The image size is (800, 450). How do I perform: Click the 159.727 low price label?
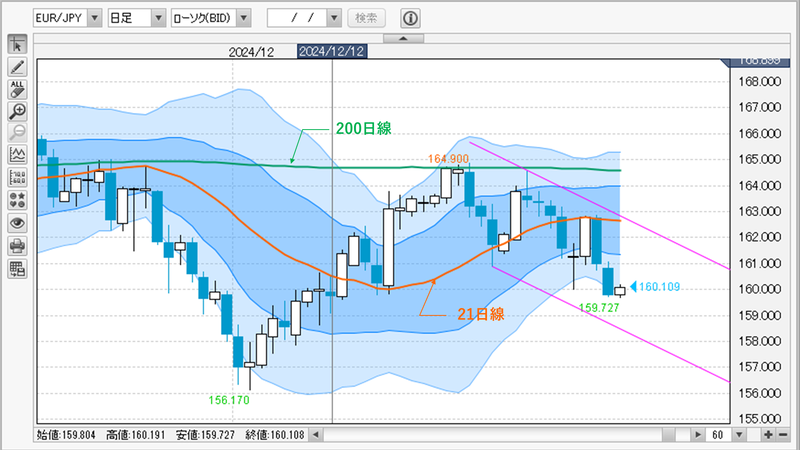[x=598, y=308]
